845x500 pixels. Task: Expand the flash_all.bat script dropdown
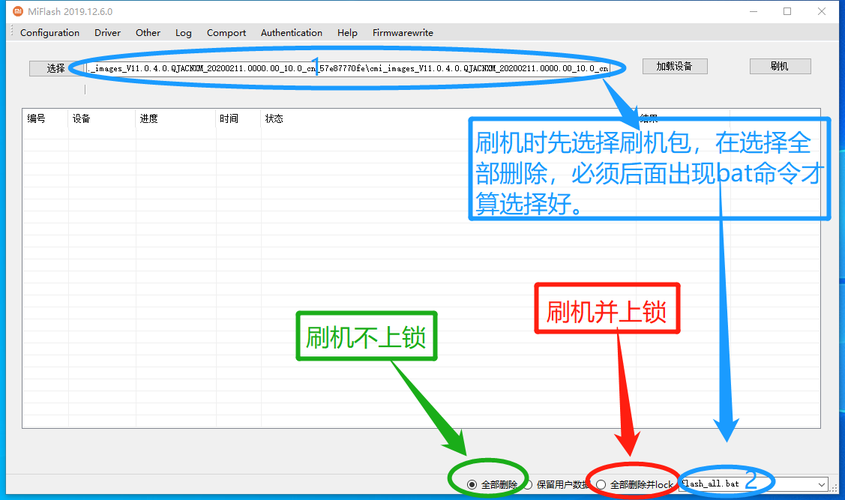pyautogui.click(x=821, y=484)
